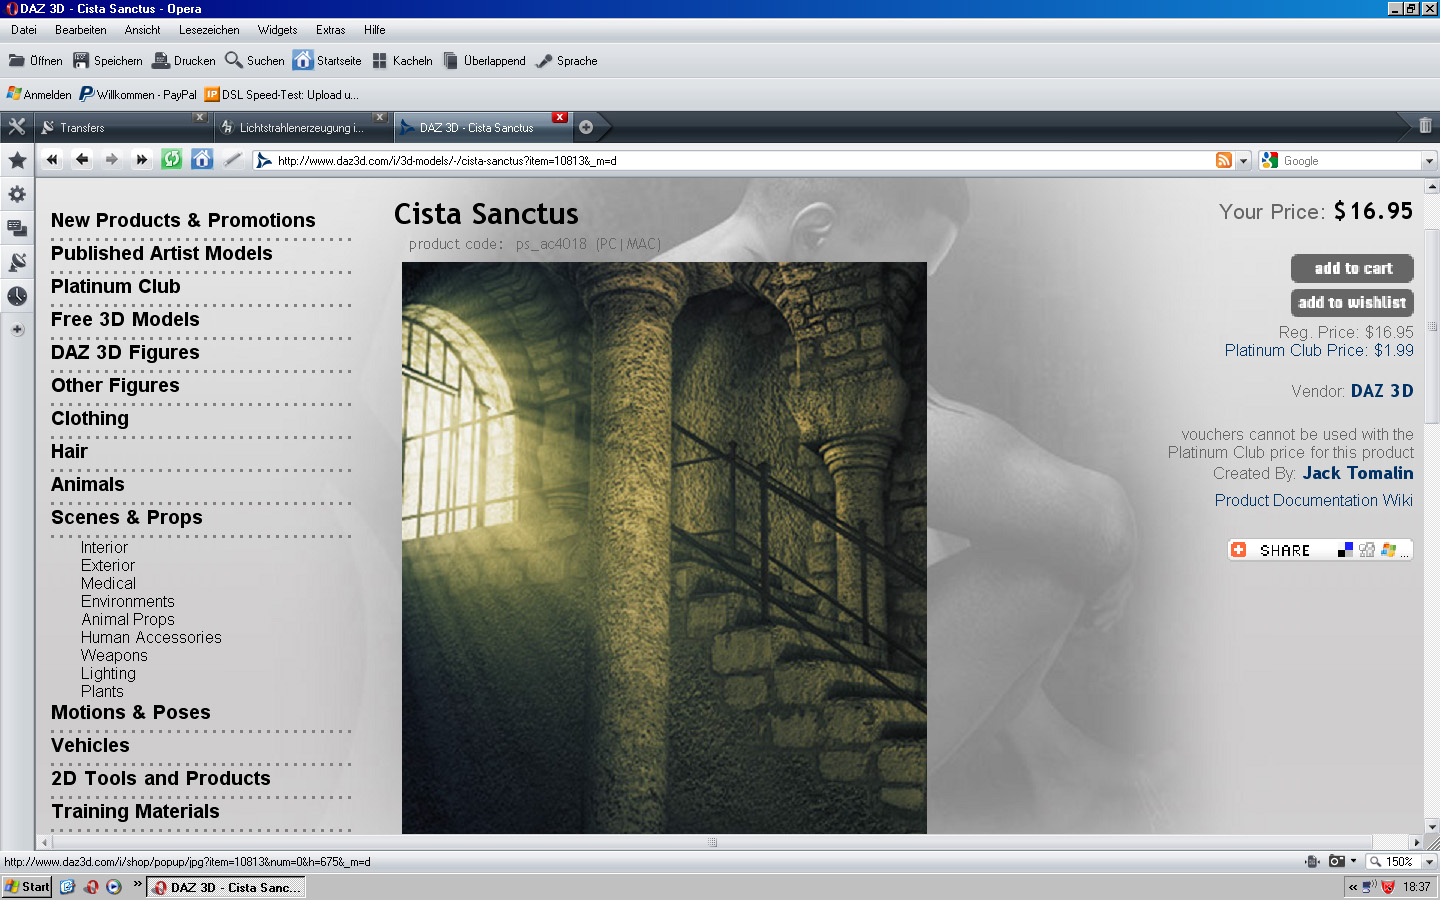
Task: Open the Free 3D Models category
Action: coord(125,319)
